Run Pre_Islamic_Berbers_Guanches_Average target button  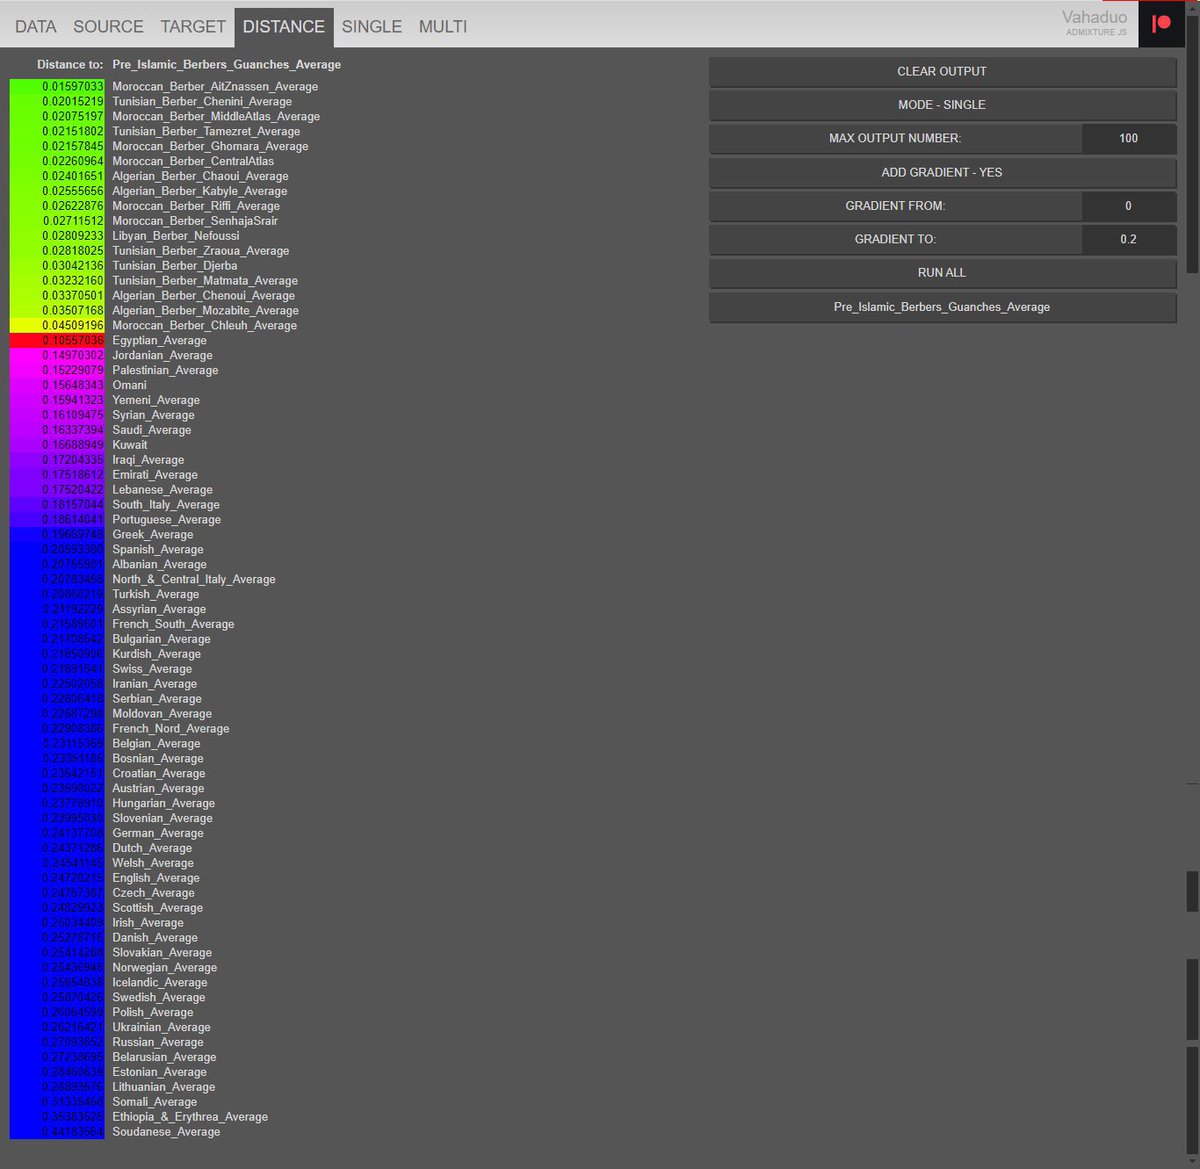click(x=942, y=307)
